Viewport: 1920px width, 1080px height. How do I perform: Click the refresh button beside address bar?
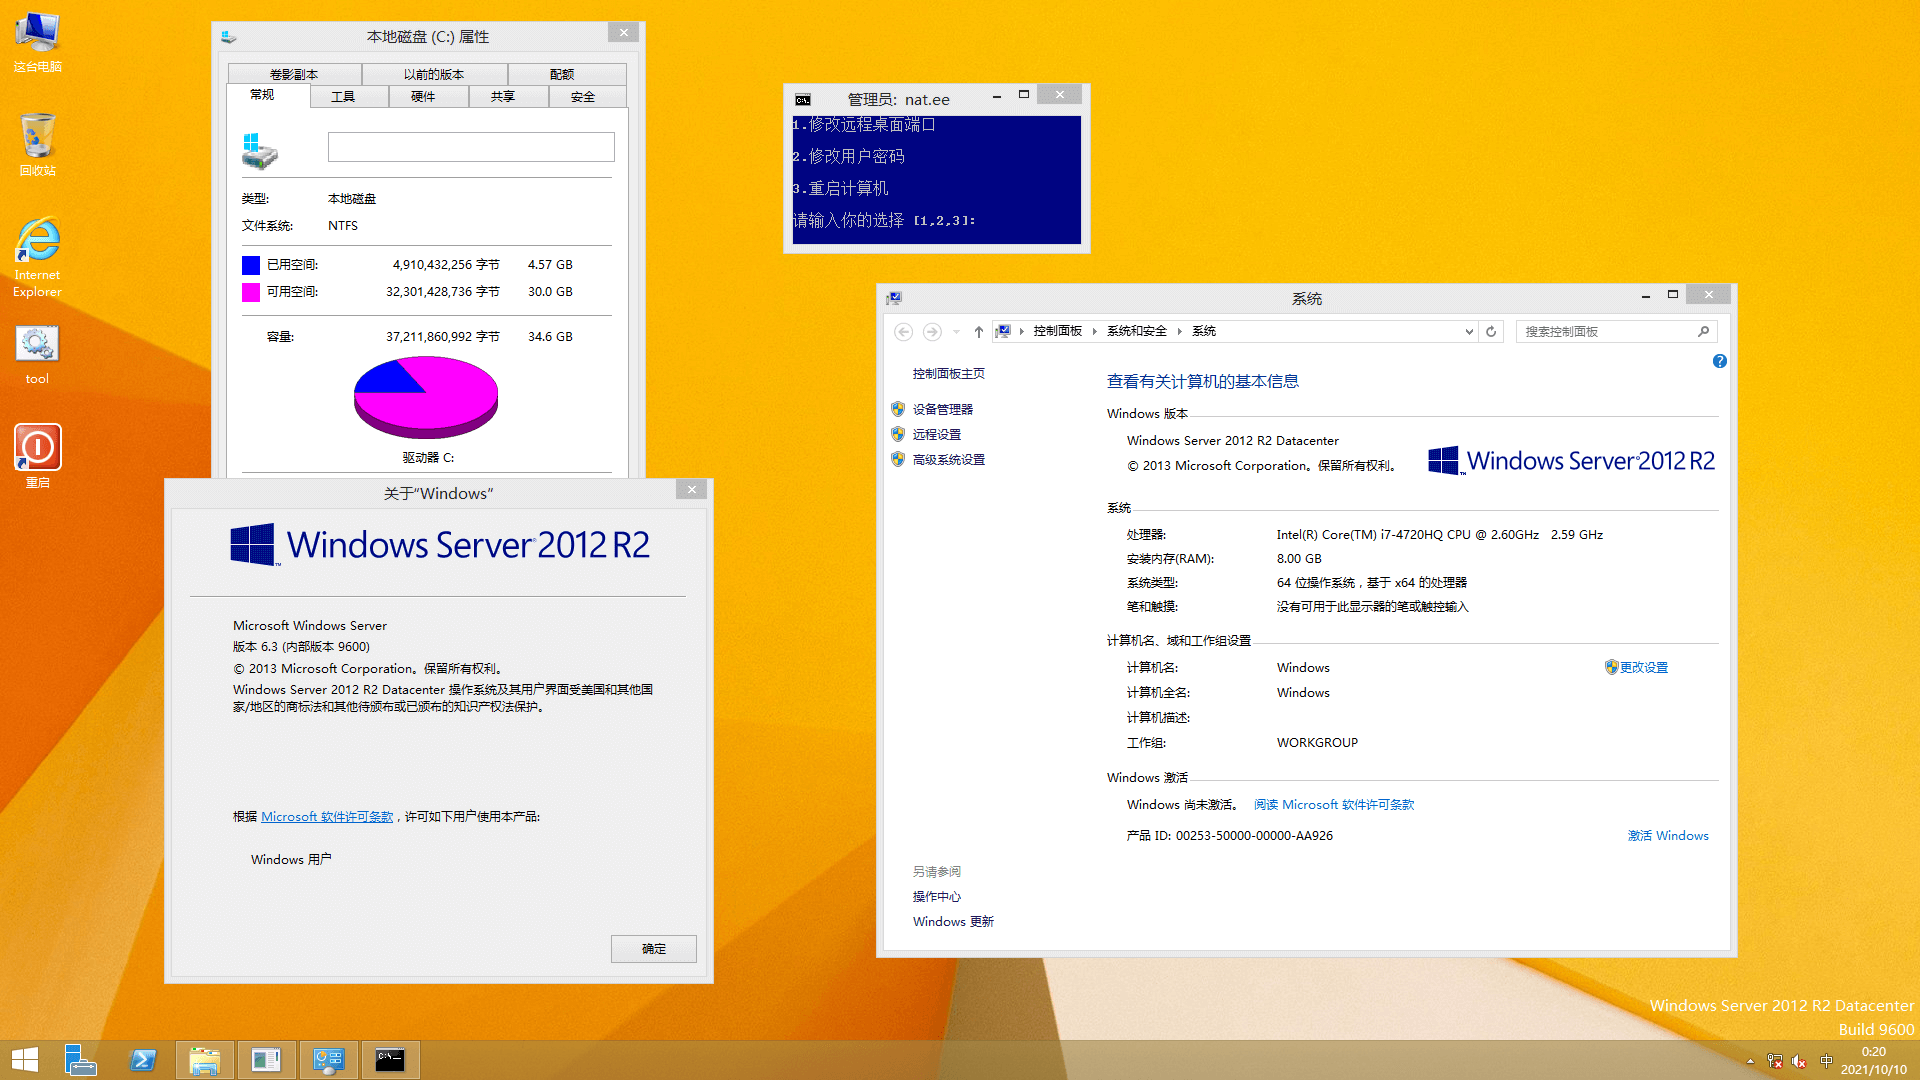[x=1491, y=331]
